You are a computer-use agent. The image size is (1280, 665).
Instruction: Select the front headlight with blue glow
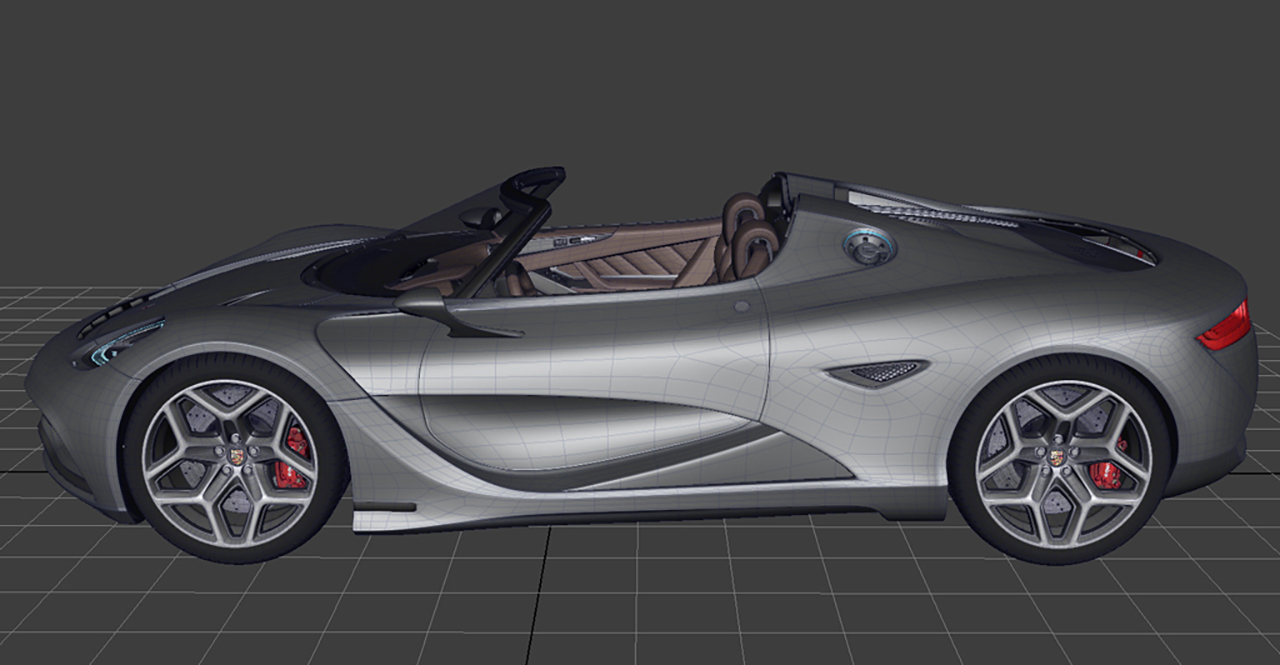(x=127, y=341)
